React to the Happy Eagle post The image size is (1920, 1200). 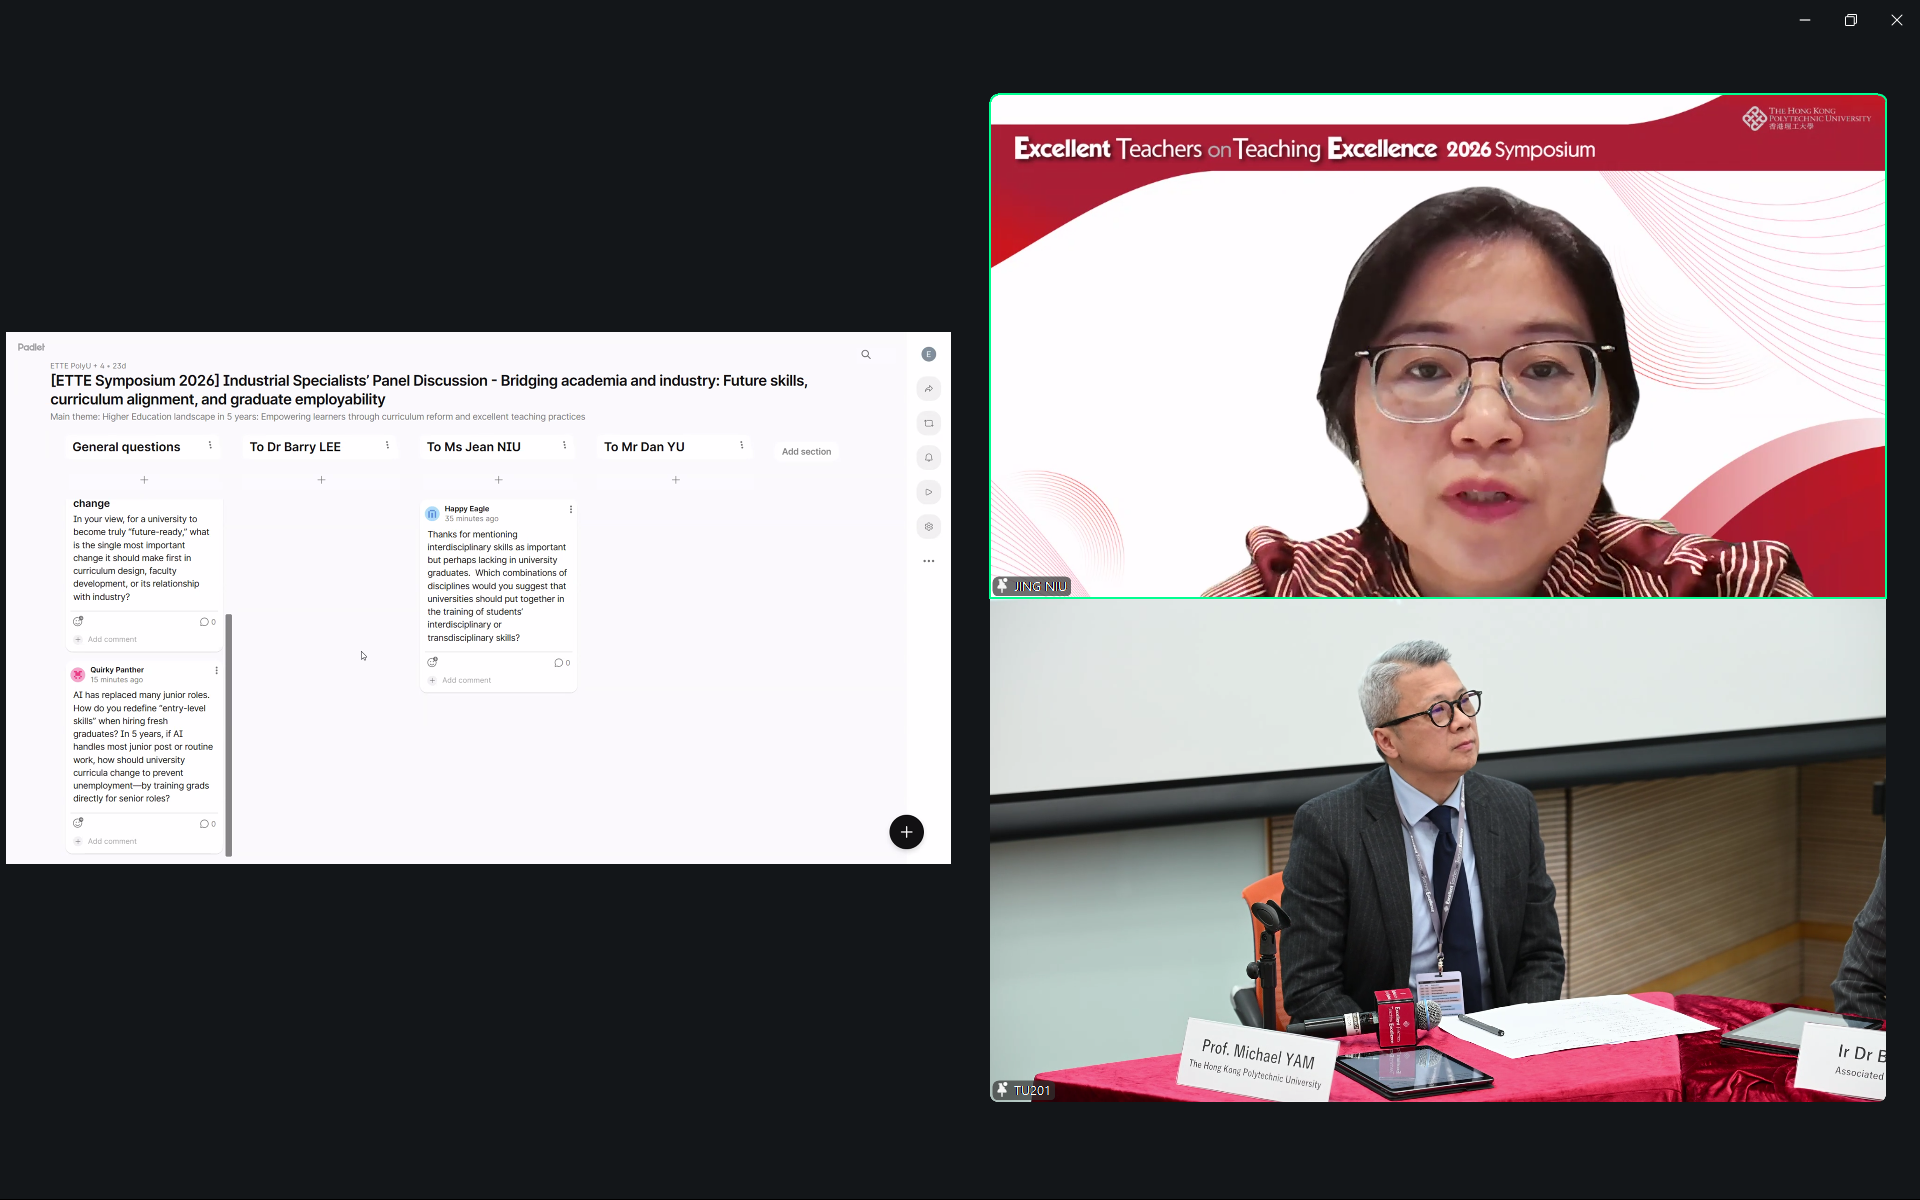coord(433,662)
